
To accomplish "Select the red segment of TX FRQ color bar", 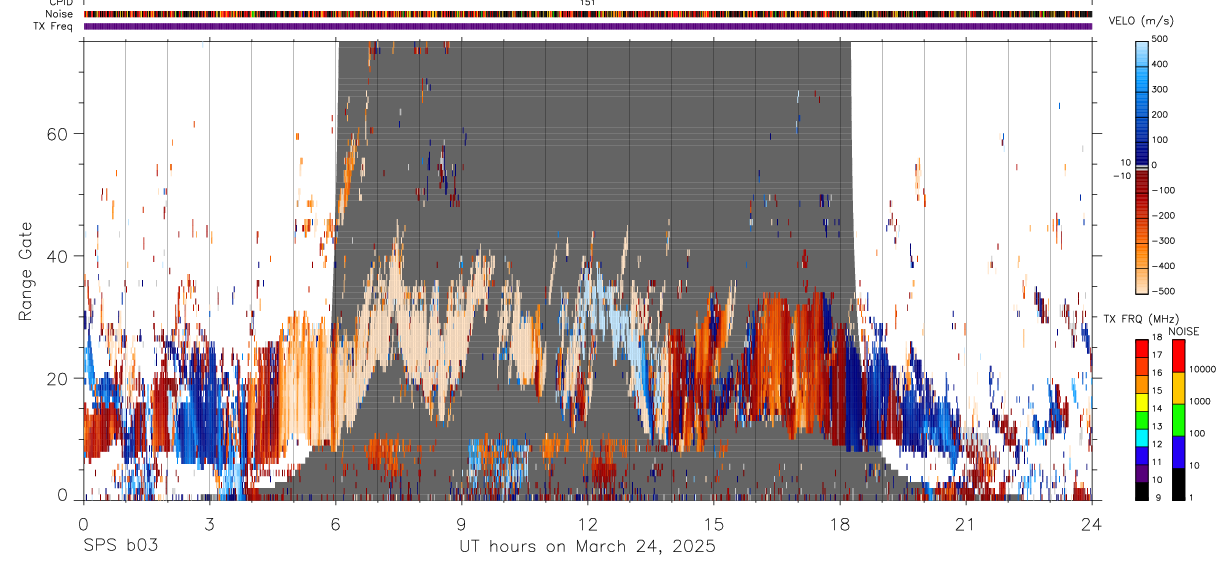I will click(x=1142, y=346).
